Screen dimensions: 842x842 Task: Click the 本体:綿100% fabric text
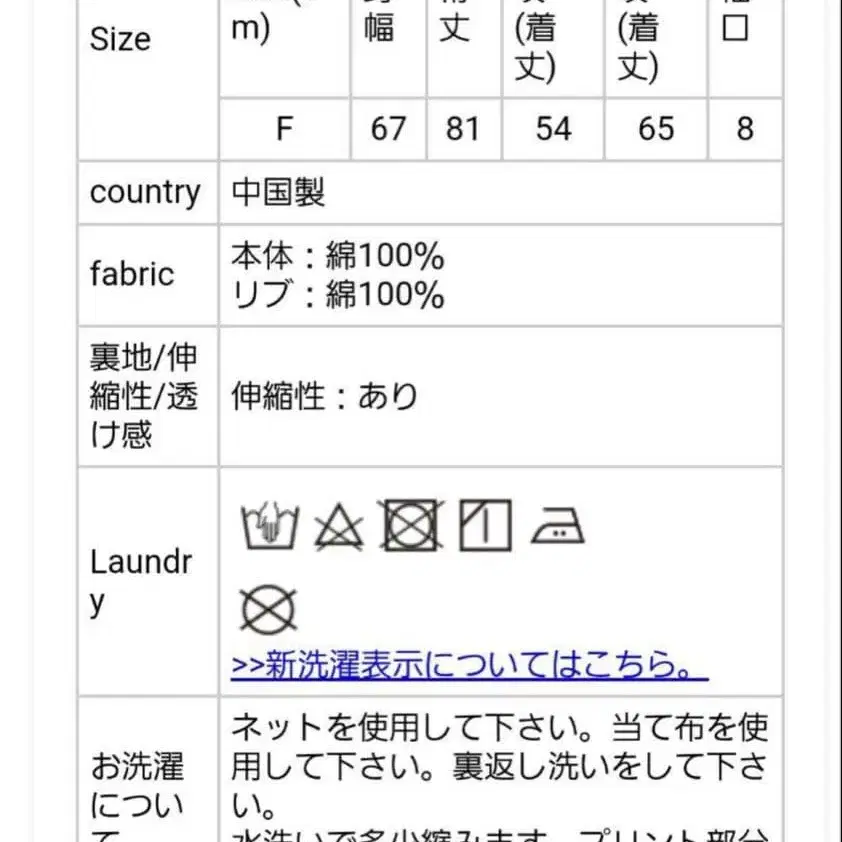click(337, 257)
